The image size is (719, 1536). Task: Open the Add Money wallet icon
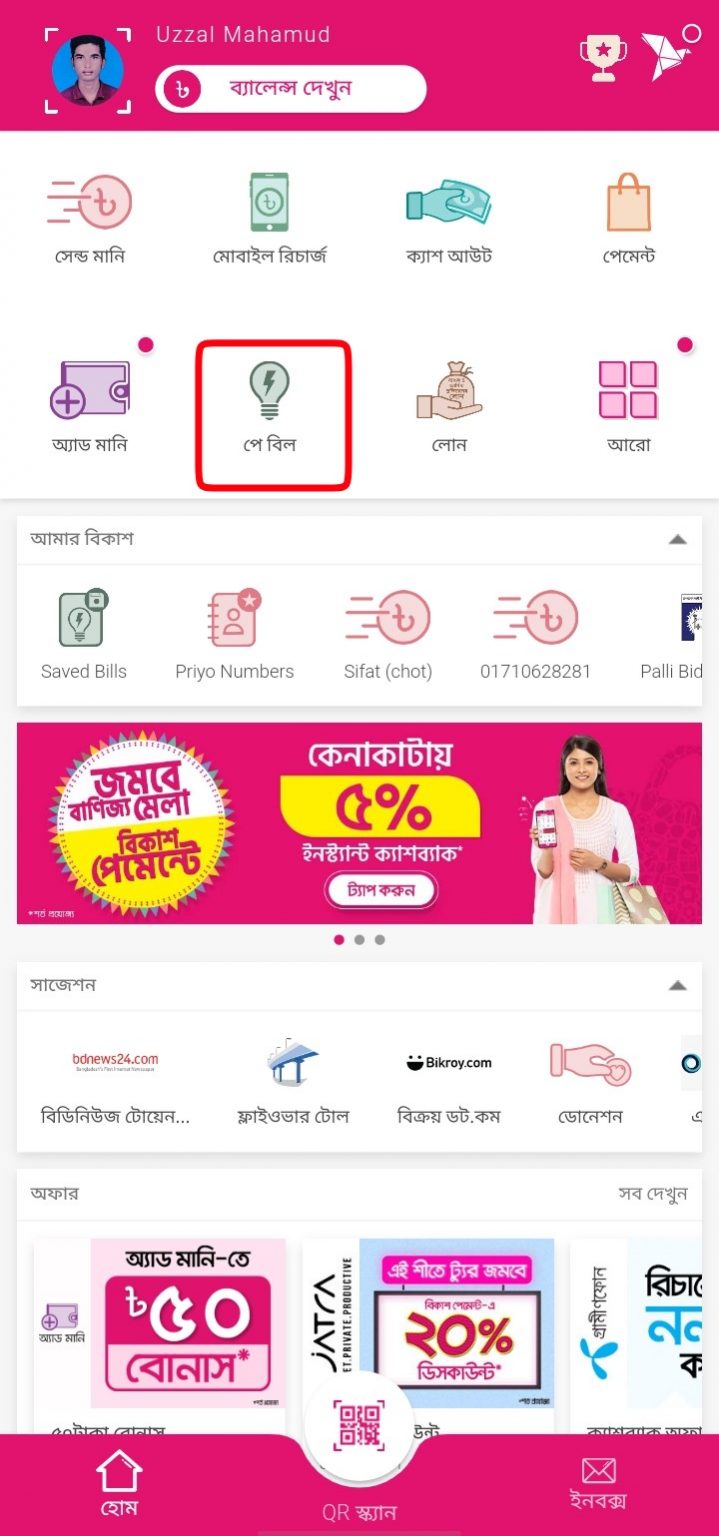tap(90, 390)
